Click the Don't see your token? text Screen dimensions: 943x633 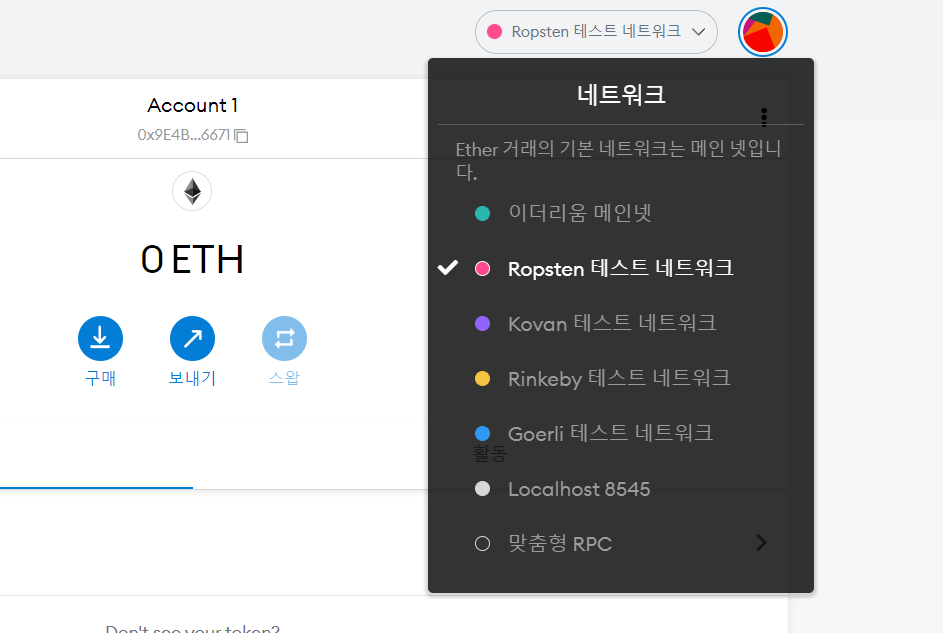(192, 629)
